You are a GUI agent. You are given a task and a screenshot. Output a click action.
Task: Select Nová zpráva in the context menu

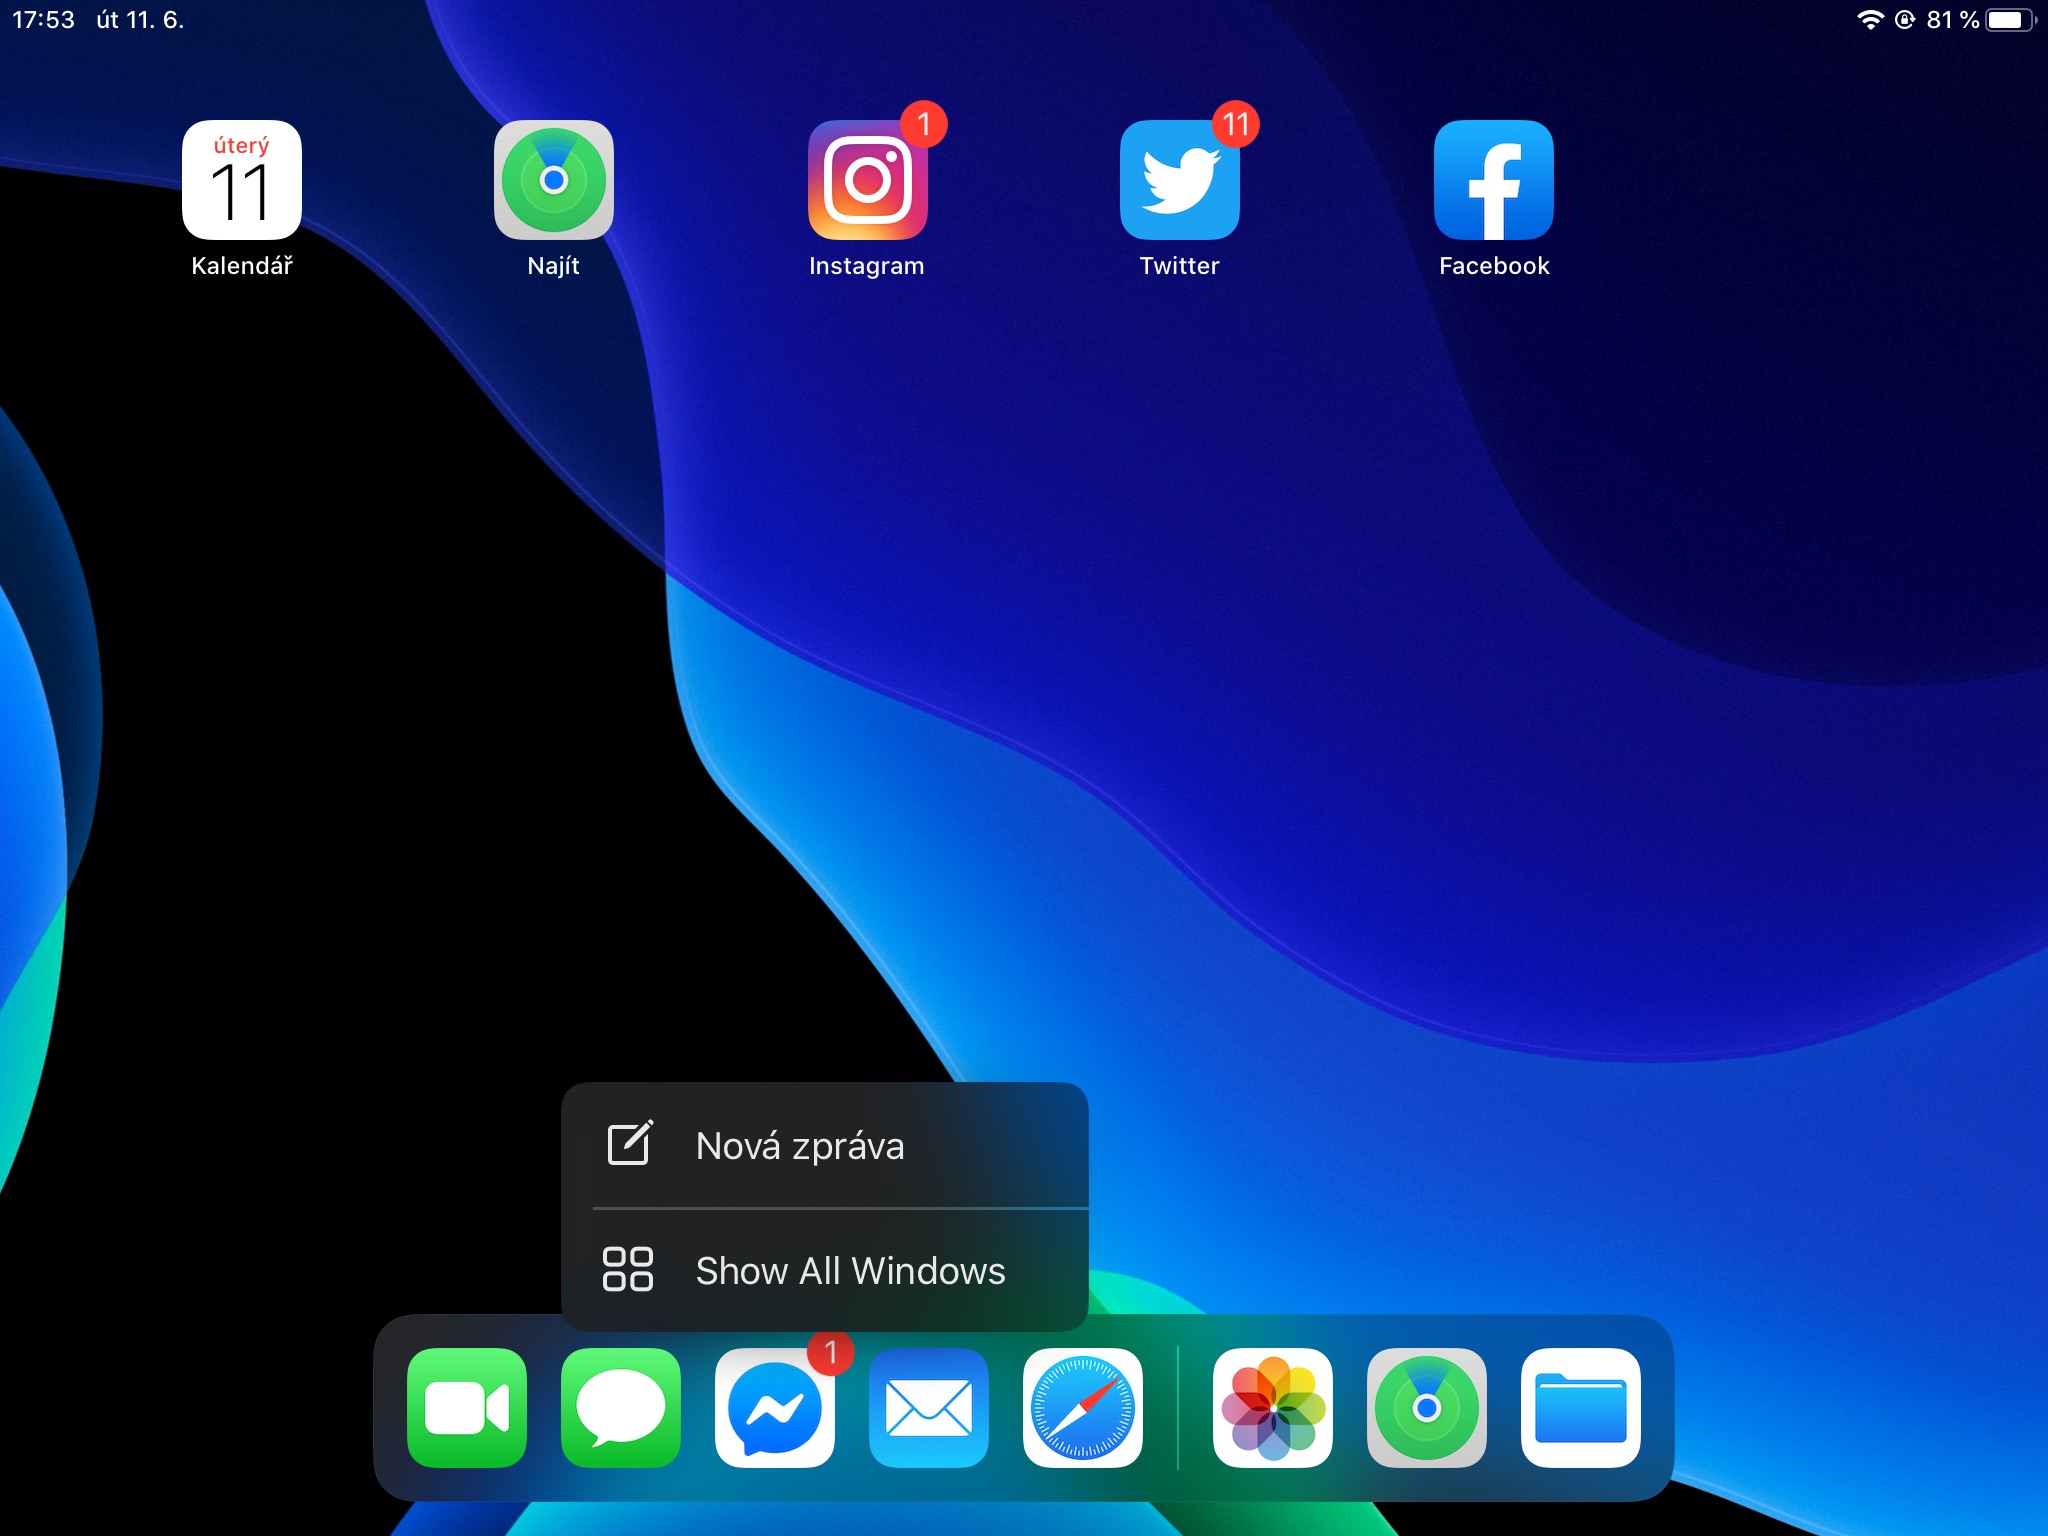825,1145
